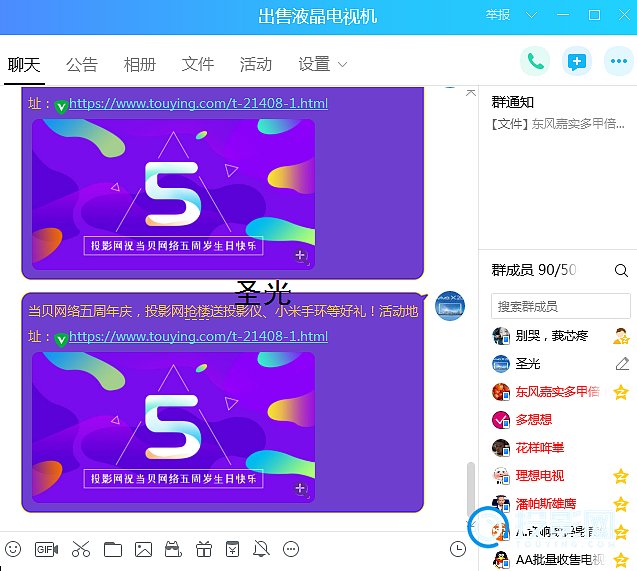
Task: Insert a picture with image icon
Action: [x=143, y=549]
